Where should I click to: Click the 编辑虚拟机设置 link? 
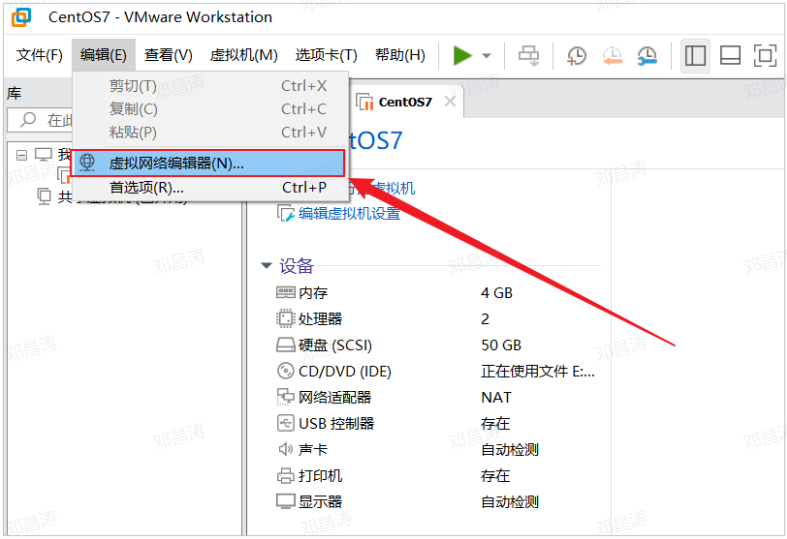pos(349,213)
